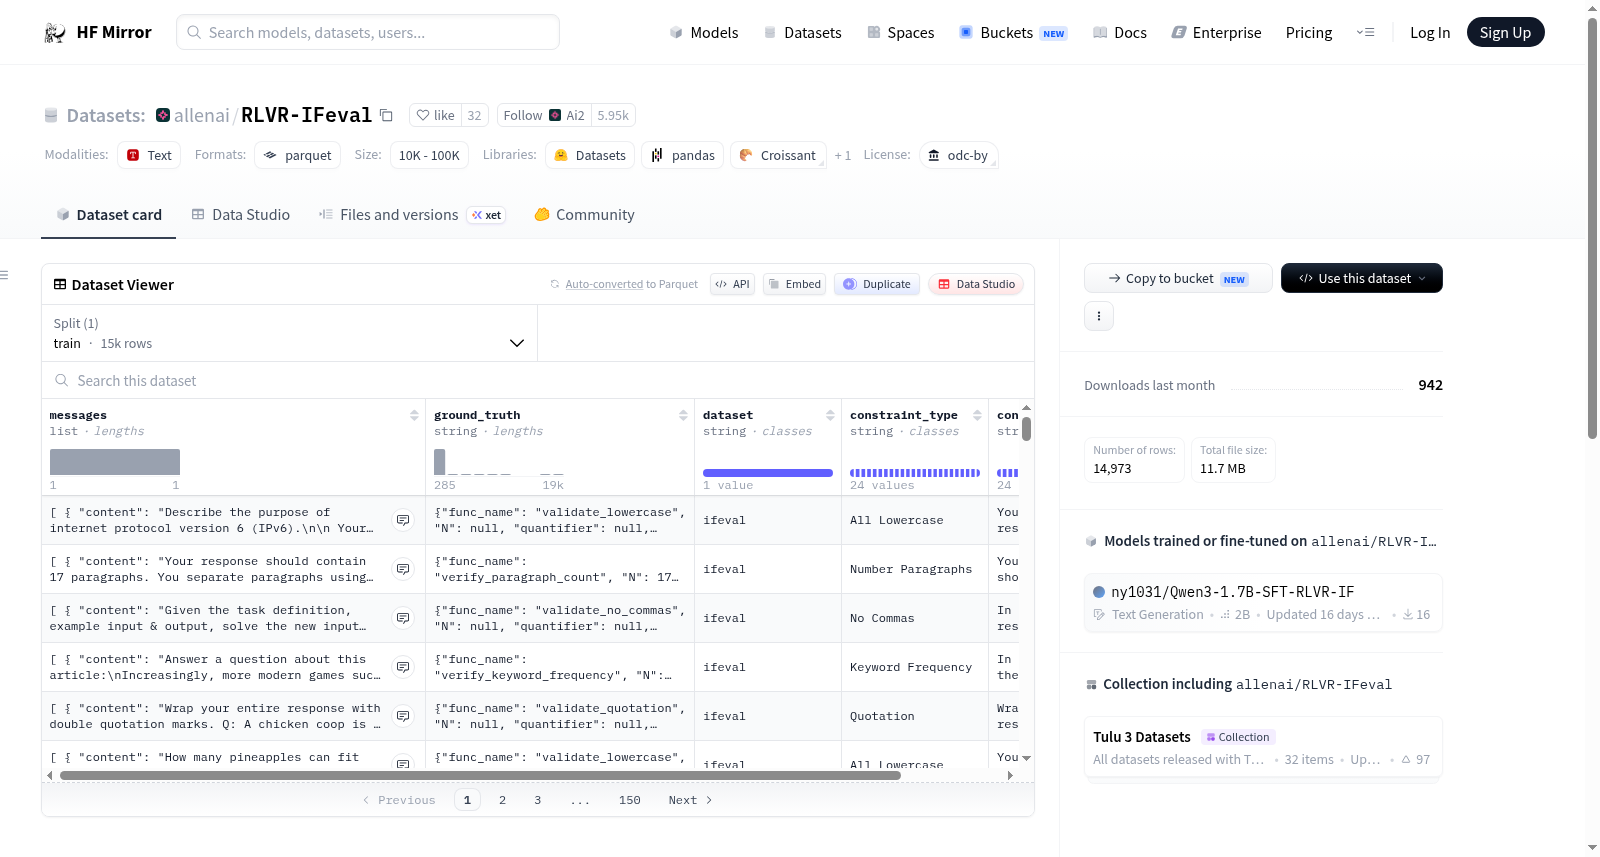Click the Croissant library tag
The height and width of the screenshot is (857, 1600).
click(778, 155)
